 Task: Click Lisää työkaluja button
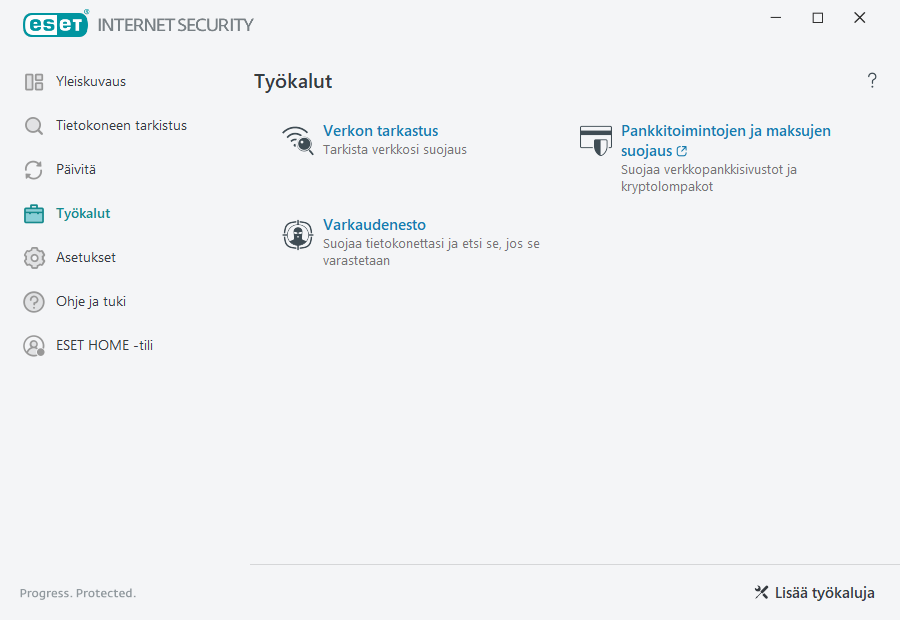click(x=814, y=592)
